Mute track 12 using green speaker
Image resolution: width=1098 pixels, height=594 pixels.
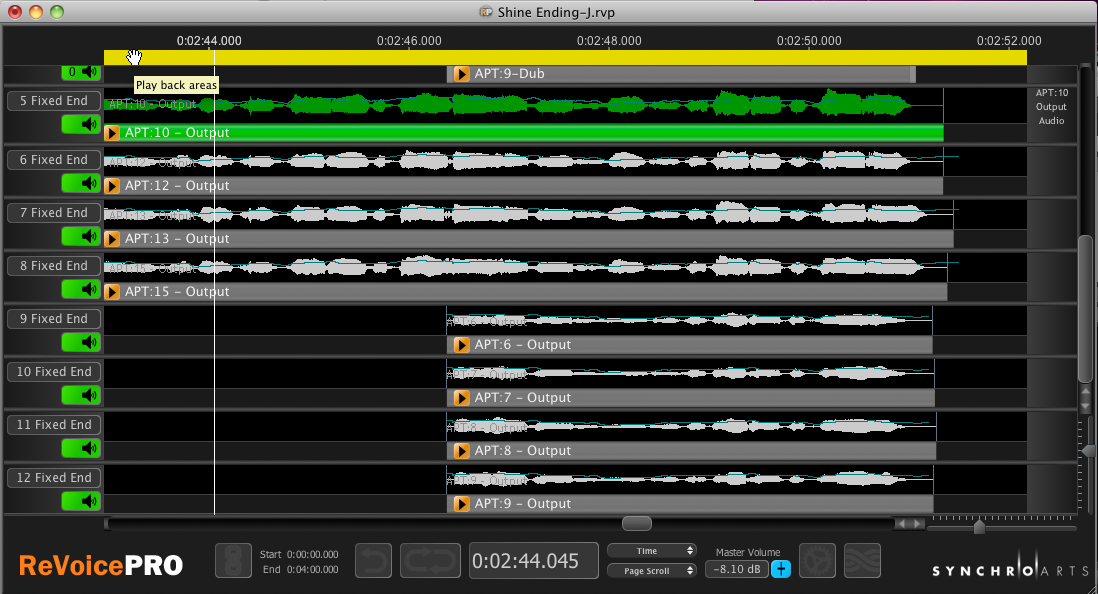coord(82,501)
